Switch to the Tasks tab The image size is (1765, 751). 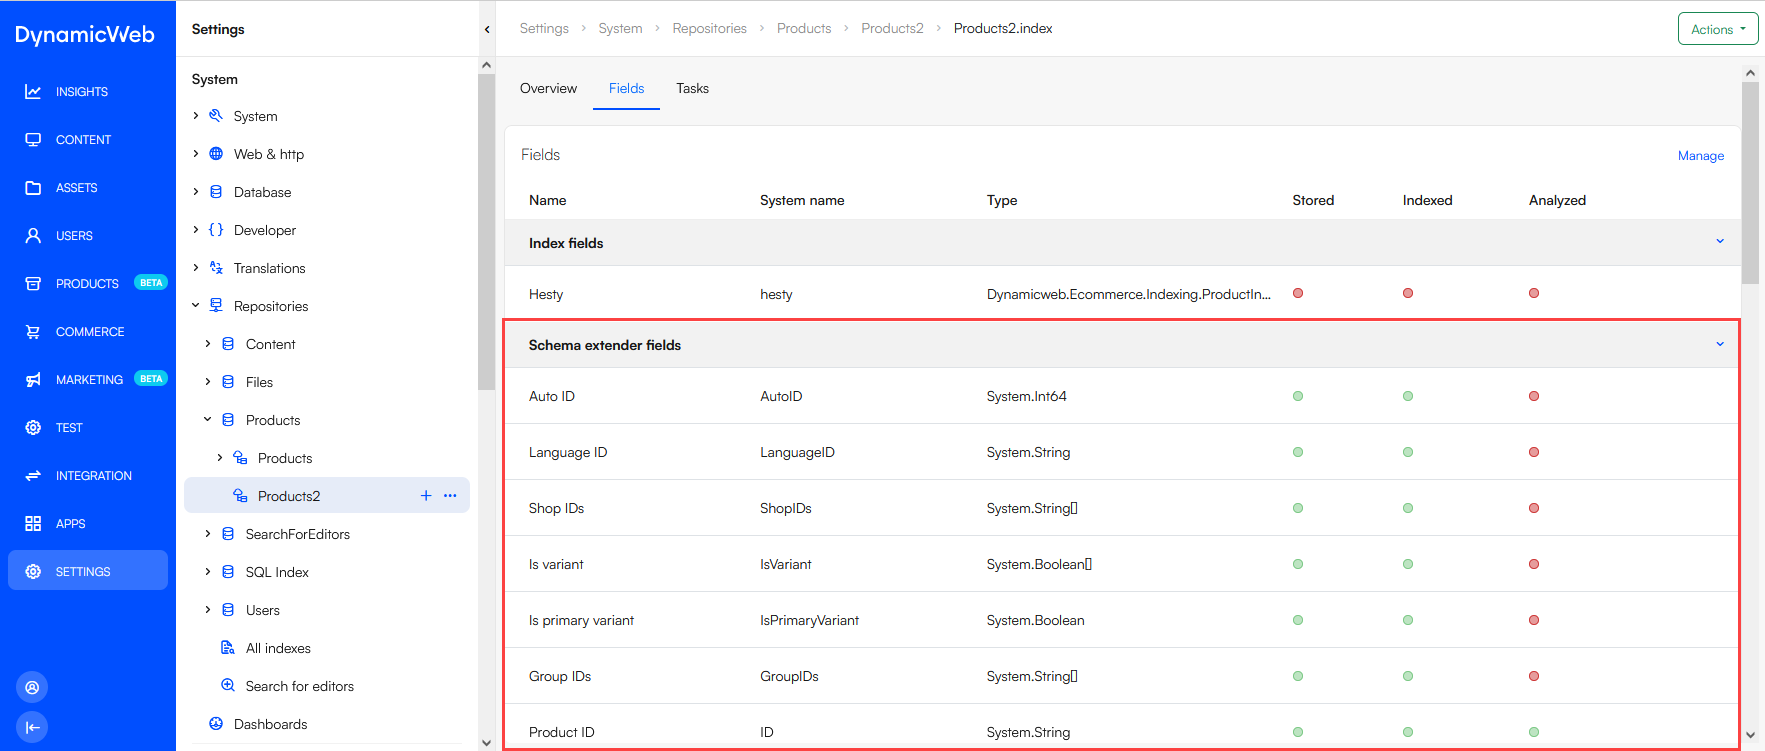click(692, 88)
